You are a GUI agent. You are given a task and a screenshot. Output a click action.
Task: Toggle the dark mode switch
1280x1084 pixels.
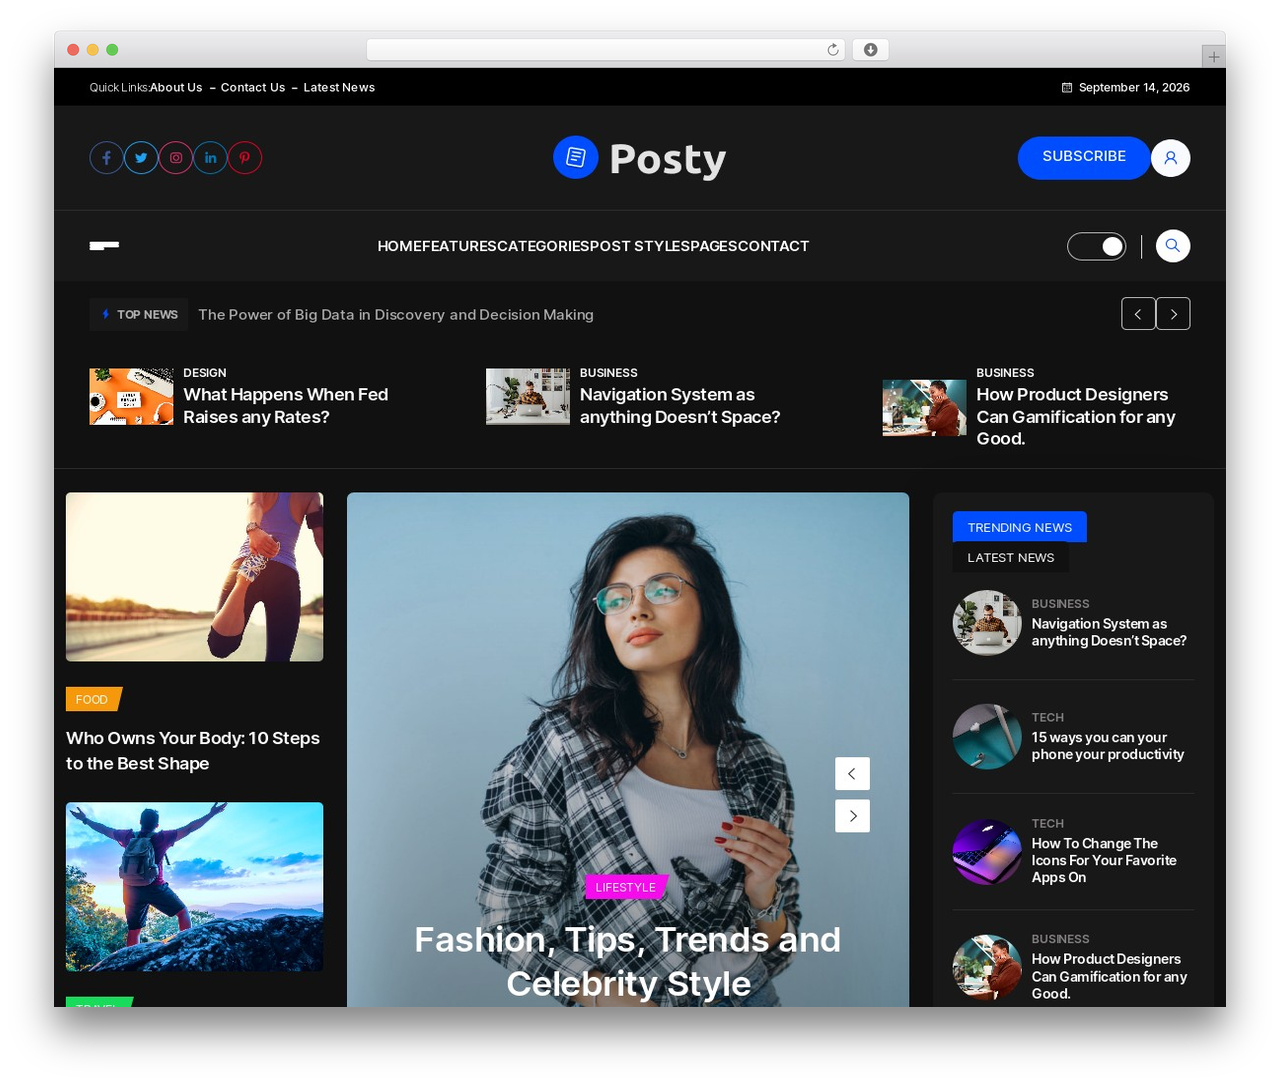pyautogui.click(x=1097, y=246)
